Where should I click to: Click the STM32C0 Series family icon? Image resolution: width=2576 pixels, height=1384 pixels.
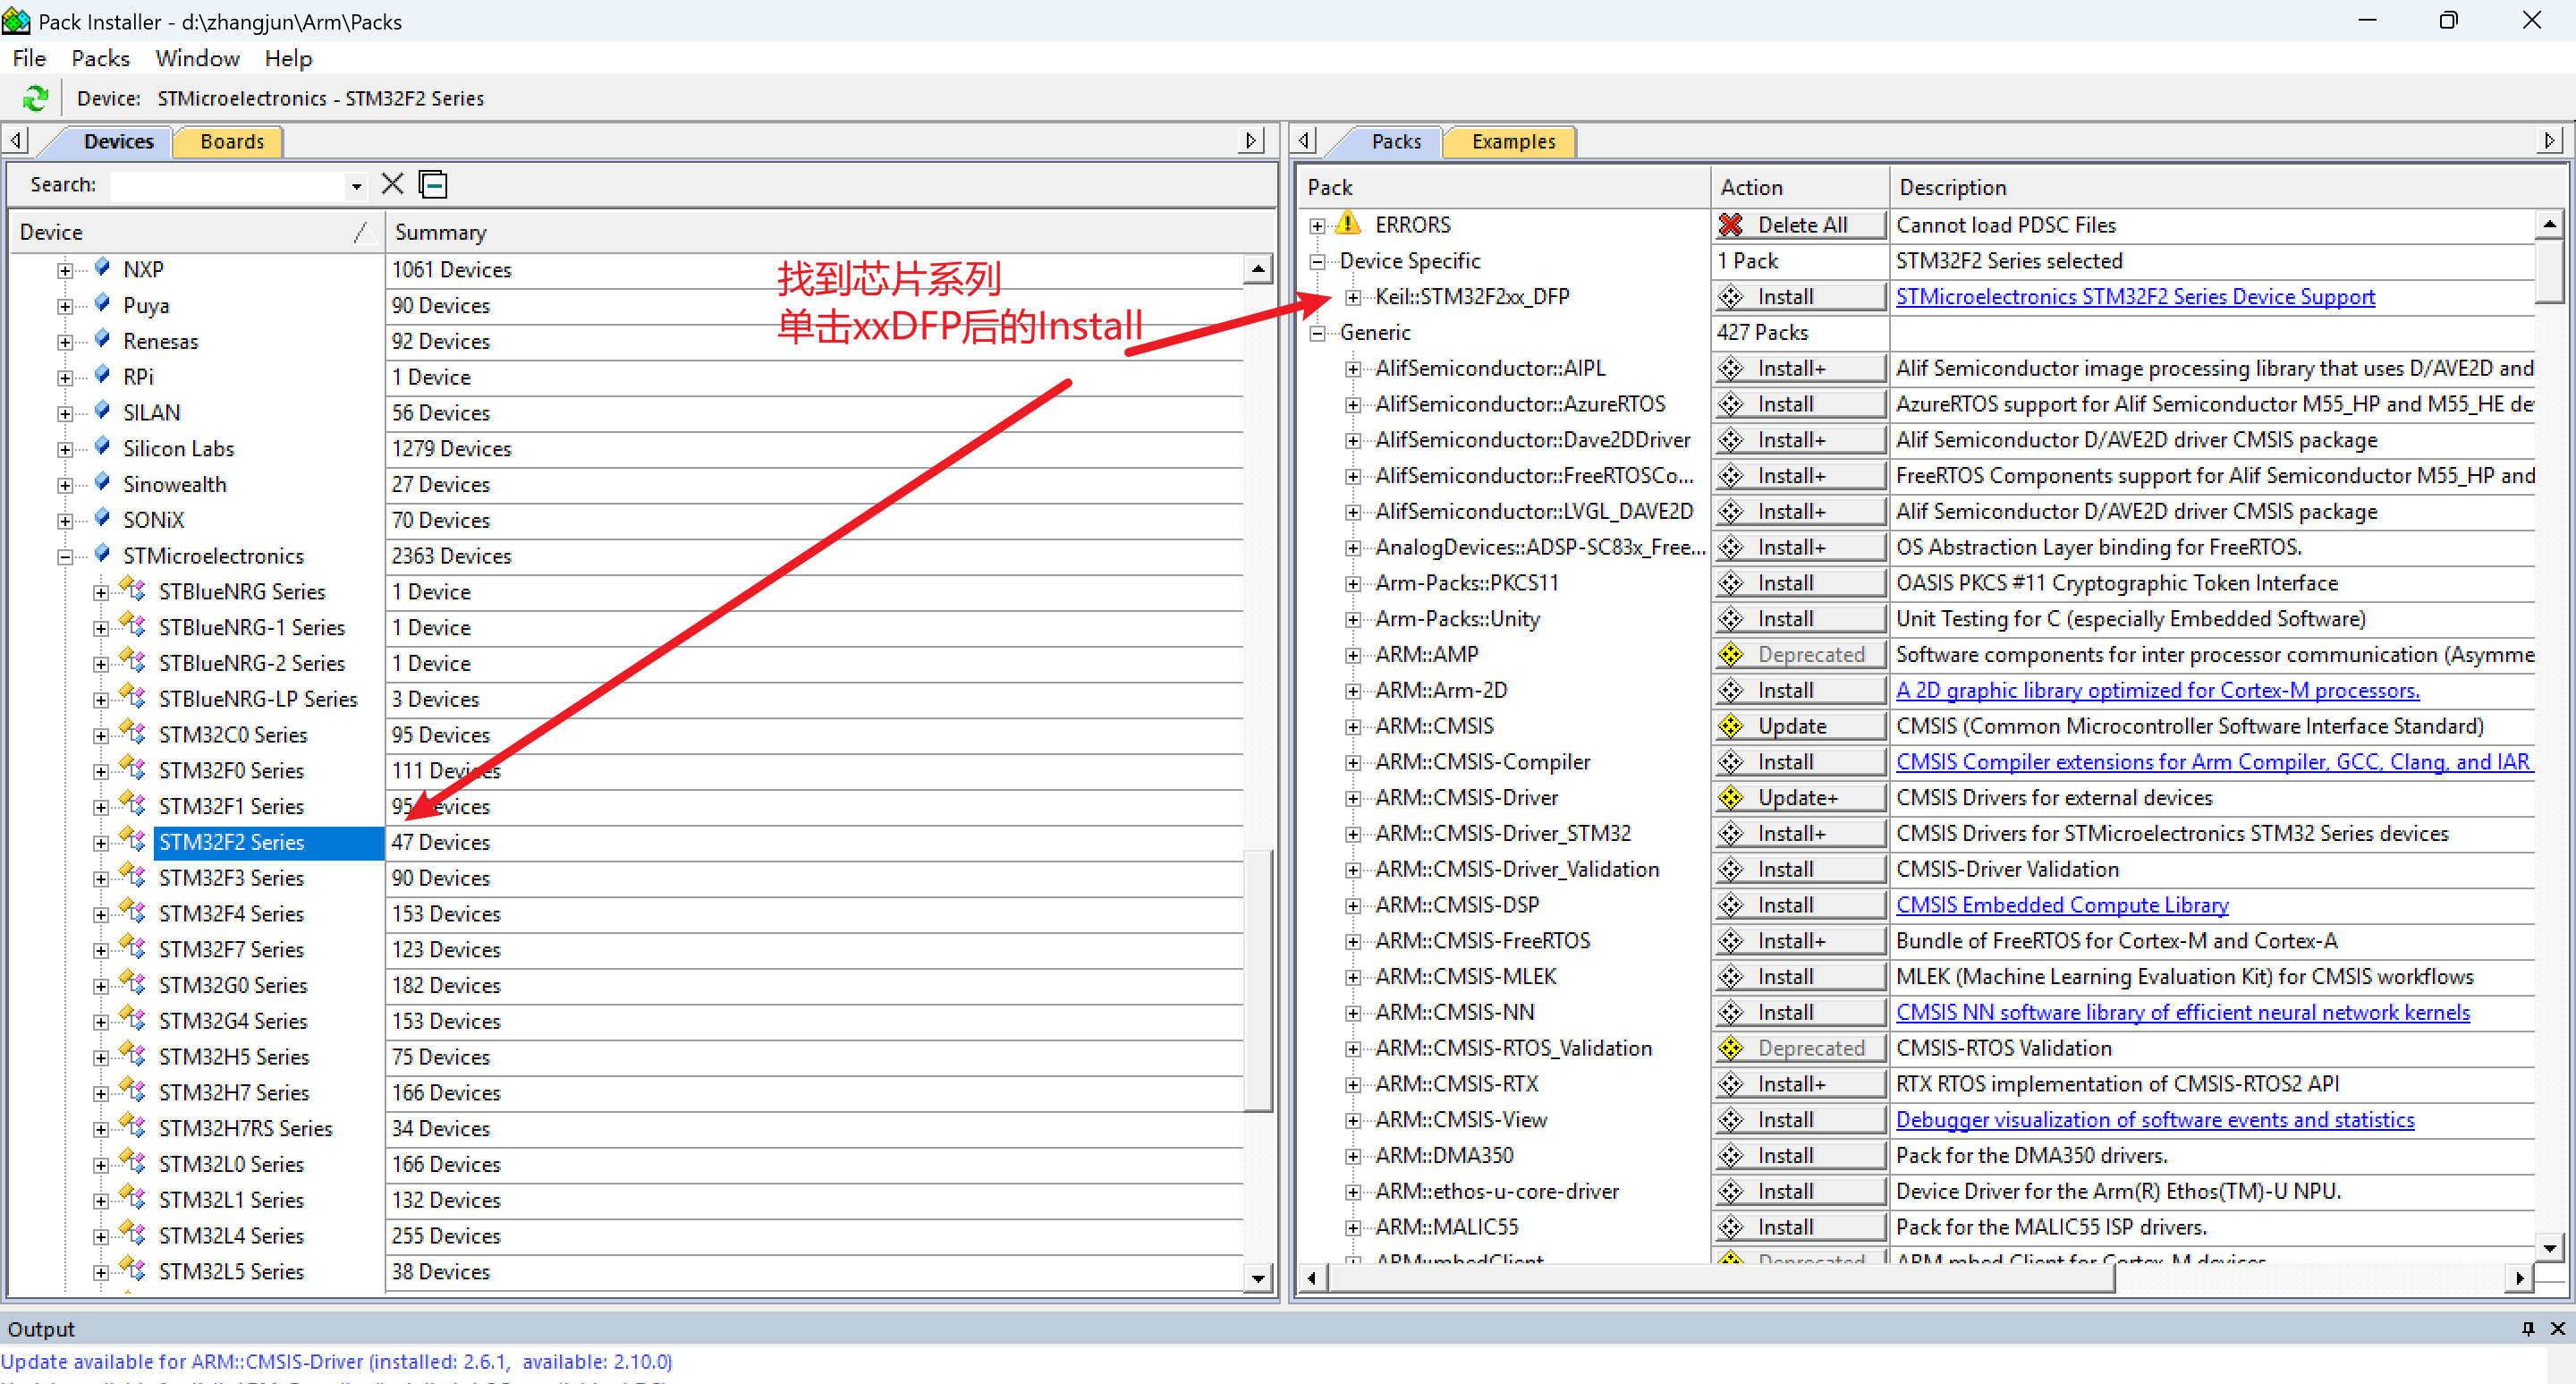click(132, 733)
